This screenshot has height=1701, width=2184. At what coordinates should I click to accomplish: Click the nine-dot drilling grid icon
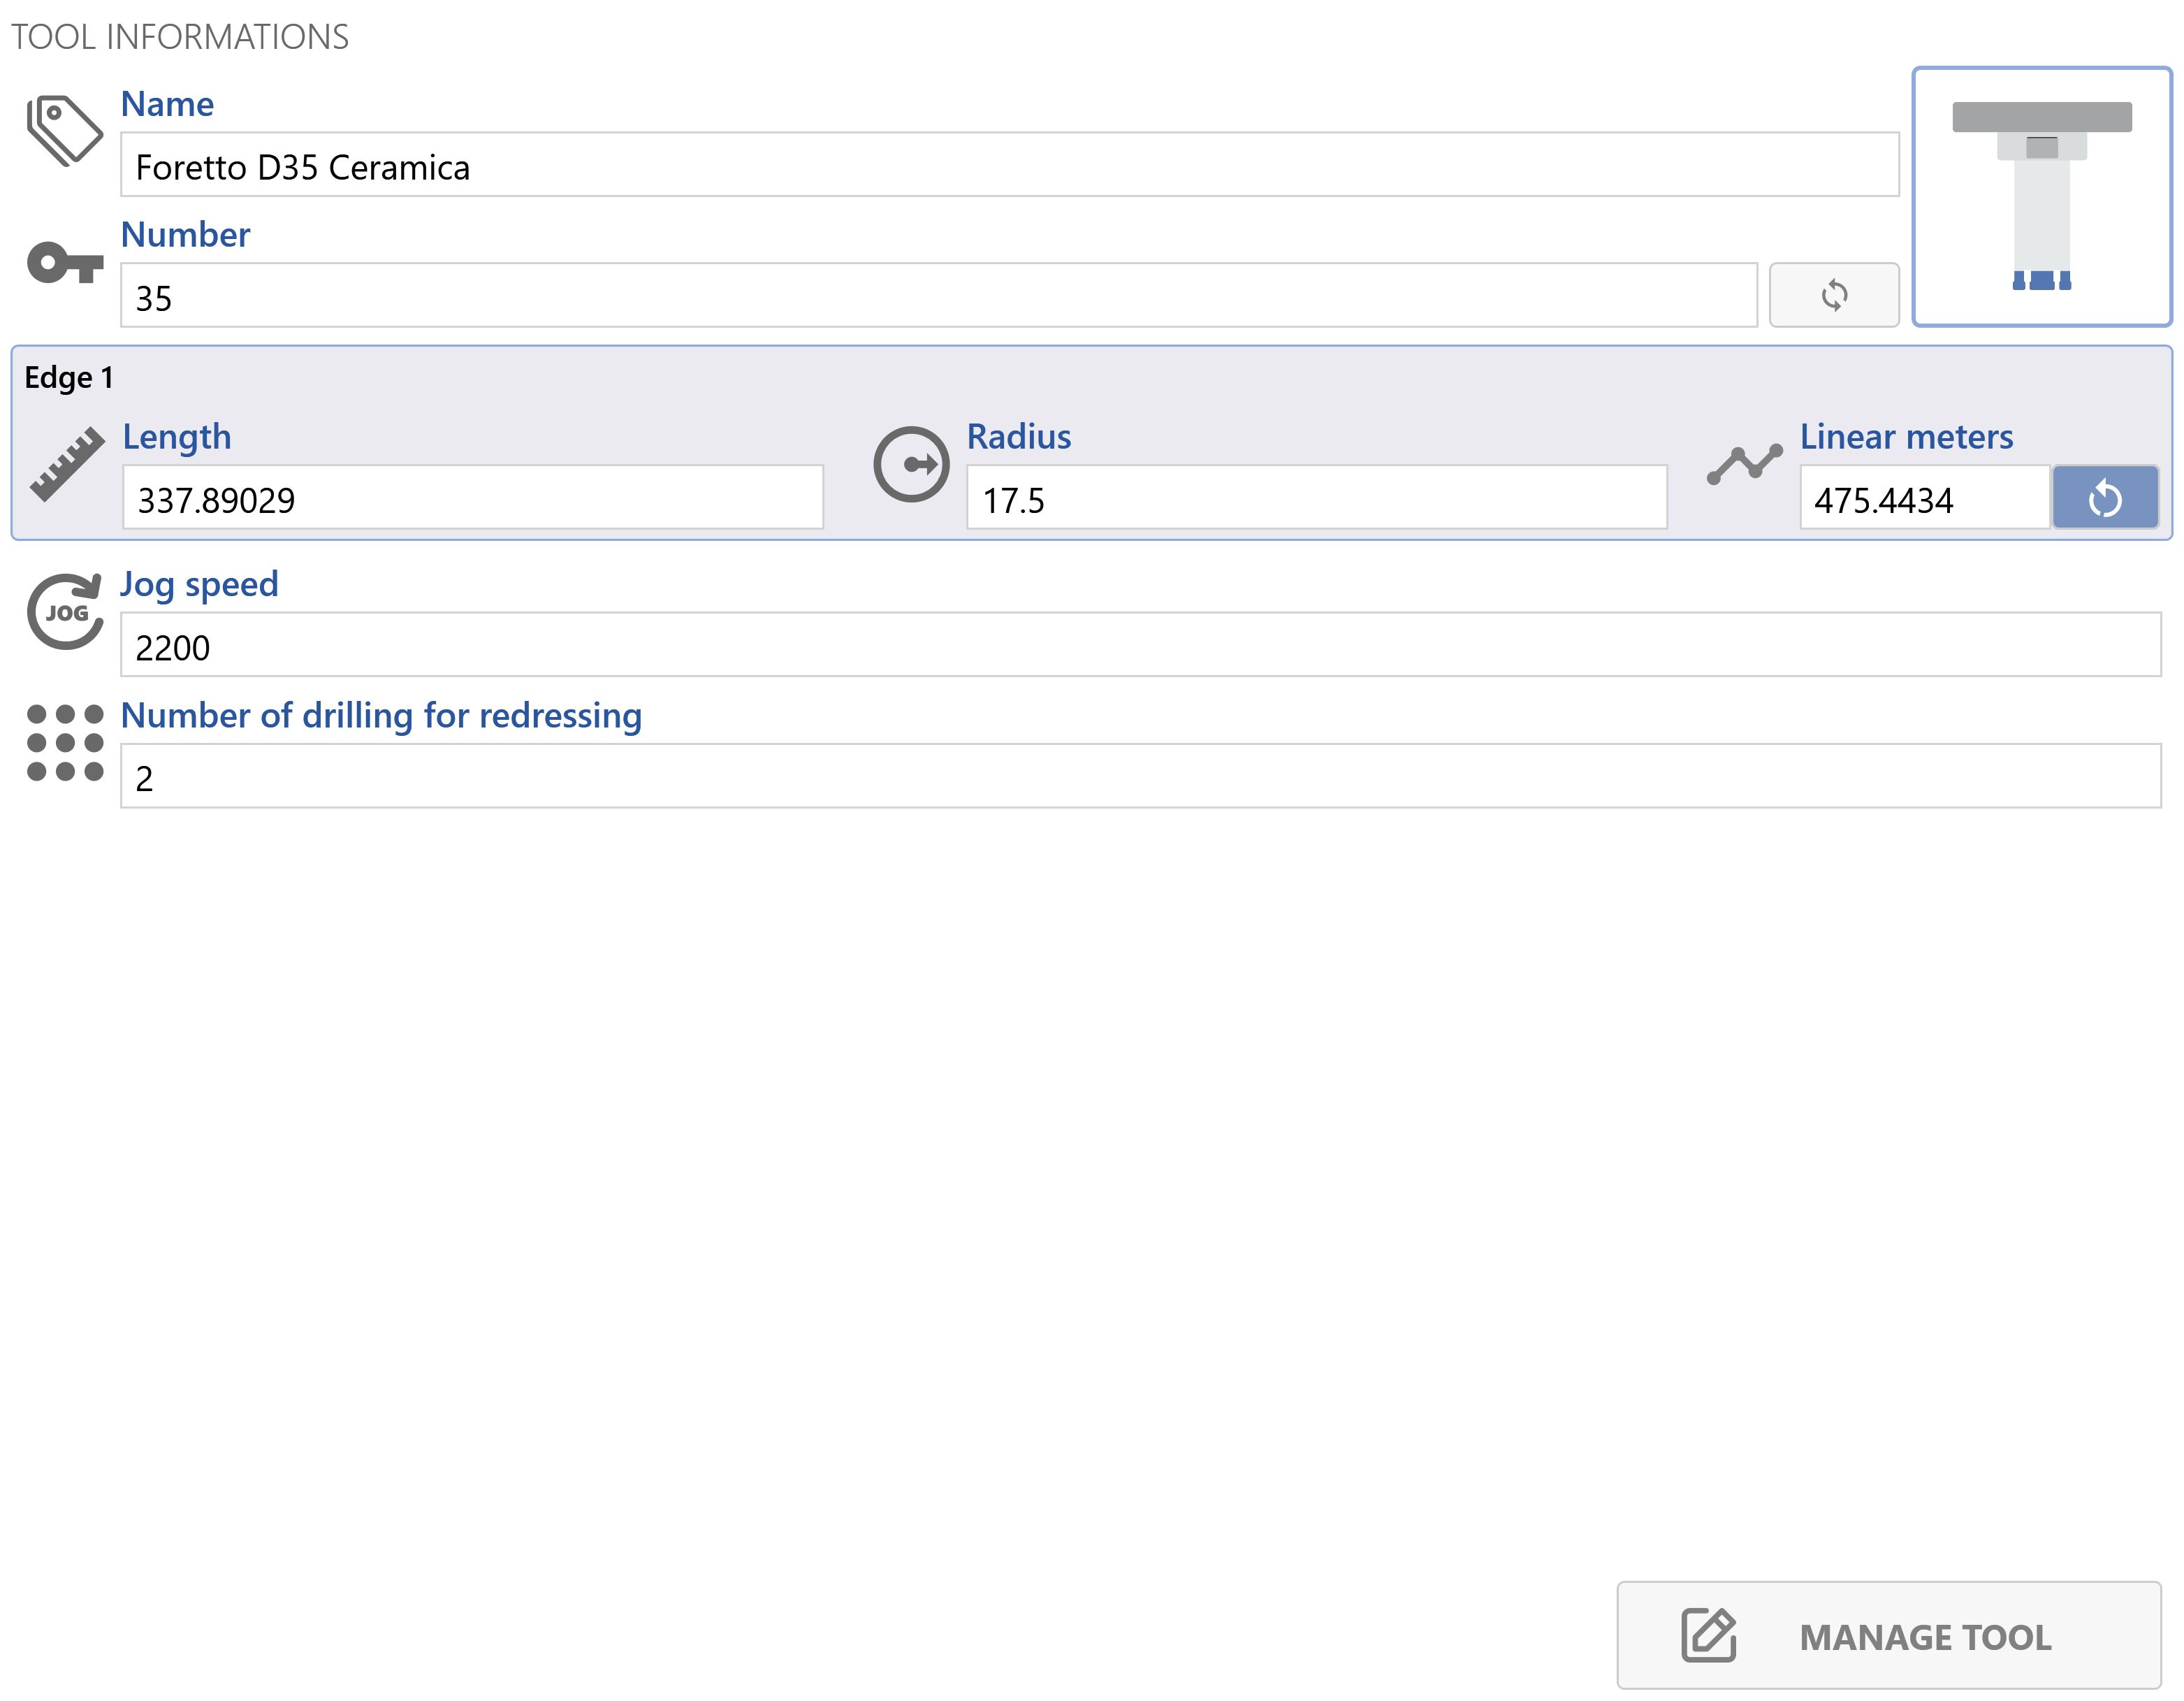point(65,742)
